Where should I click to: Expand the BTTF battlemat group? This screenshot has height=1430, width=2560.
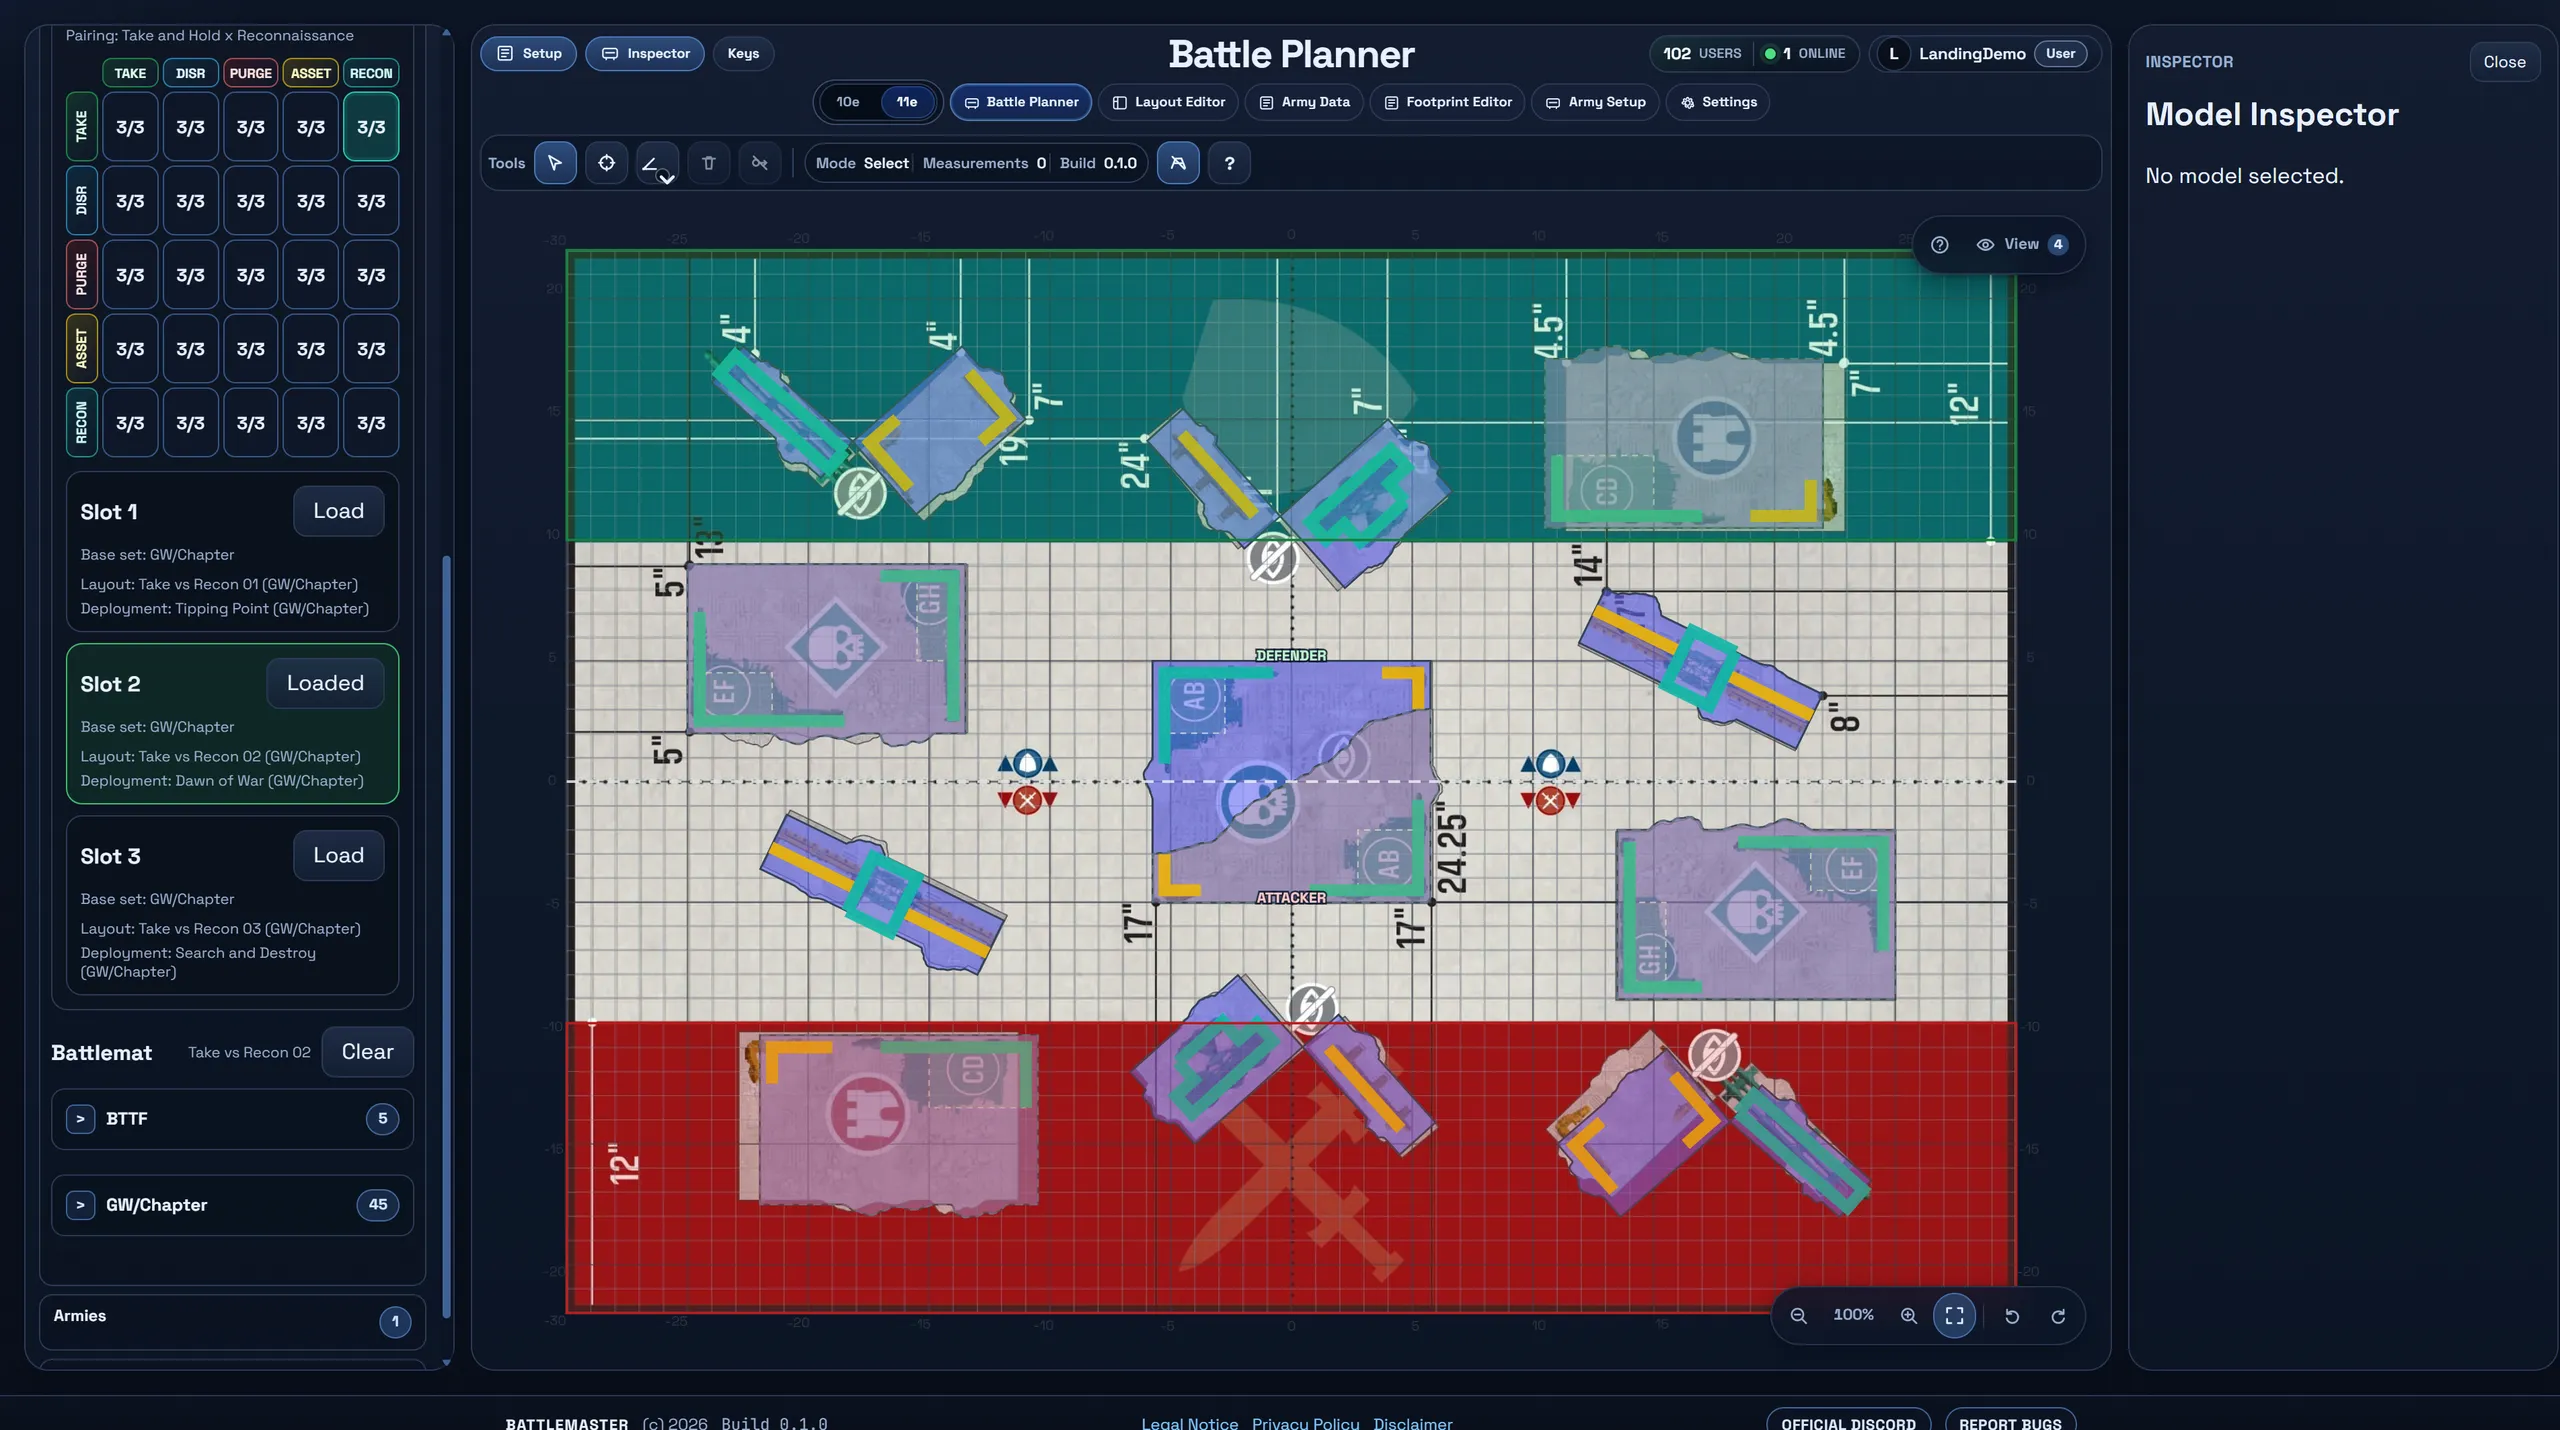click(x=81, y=1119)
